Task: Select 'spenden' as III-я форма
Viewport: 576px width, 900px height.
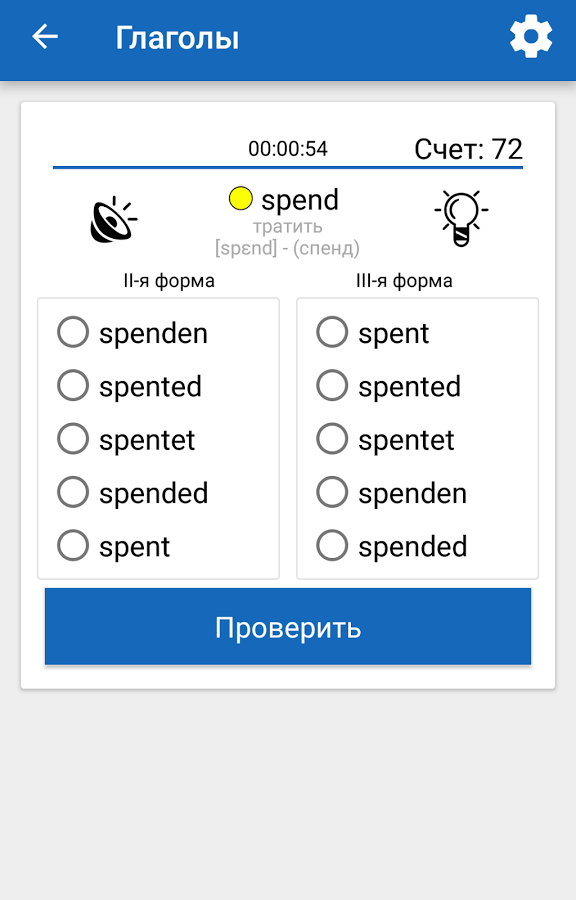Action: 392,492
